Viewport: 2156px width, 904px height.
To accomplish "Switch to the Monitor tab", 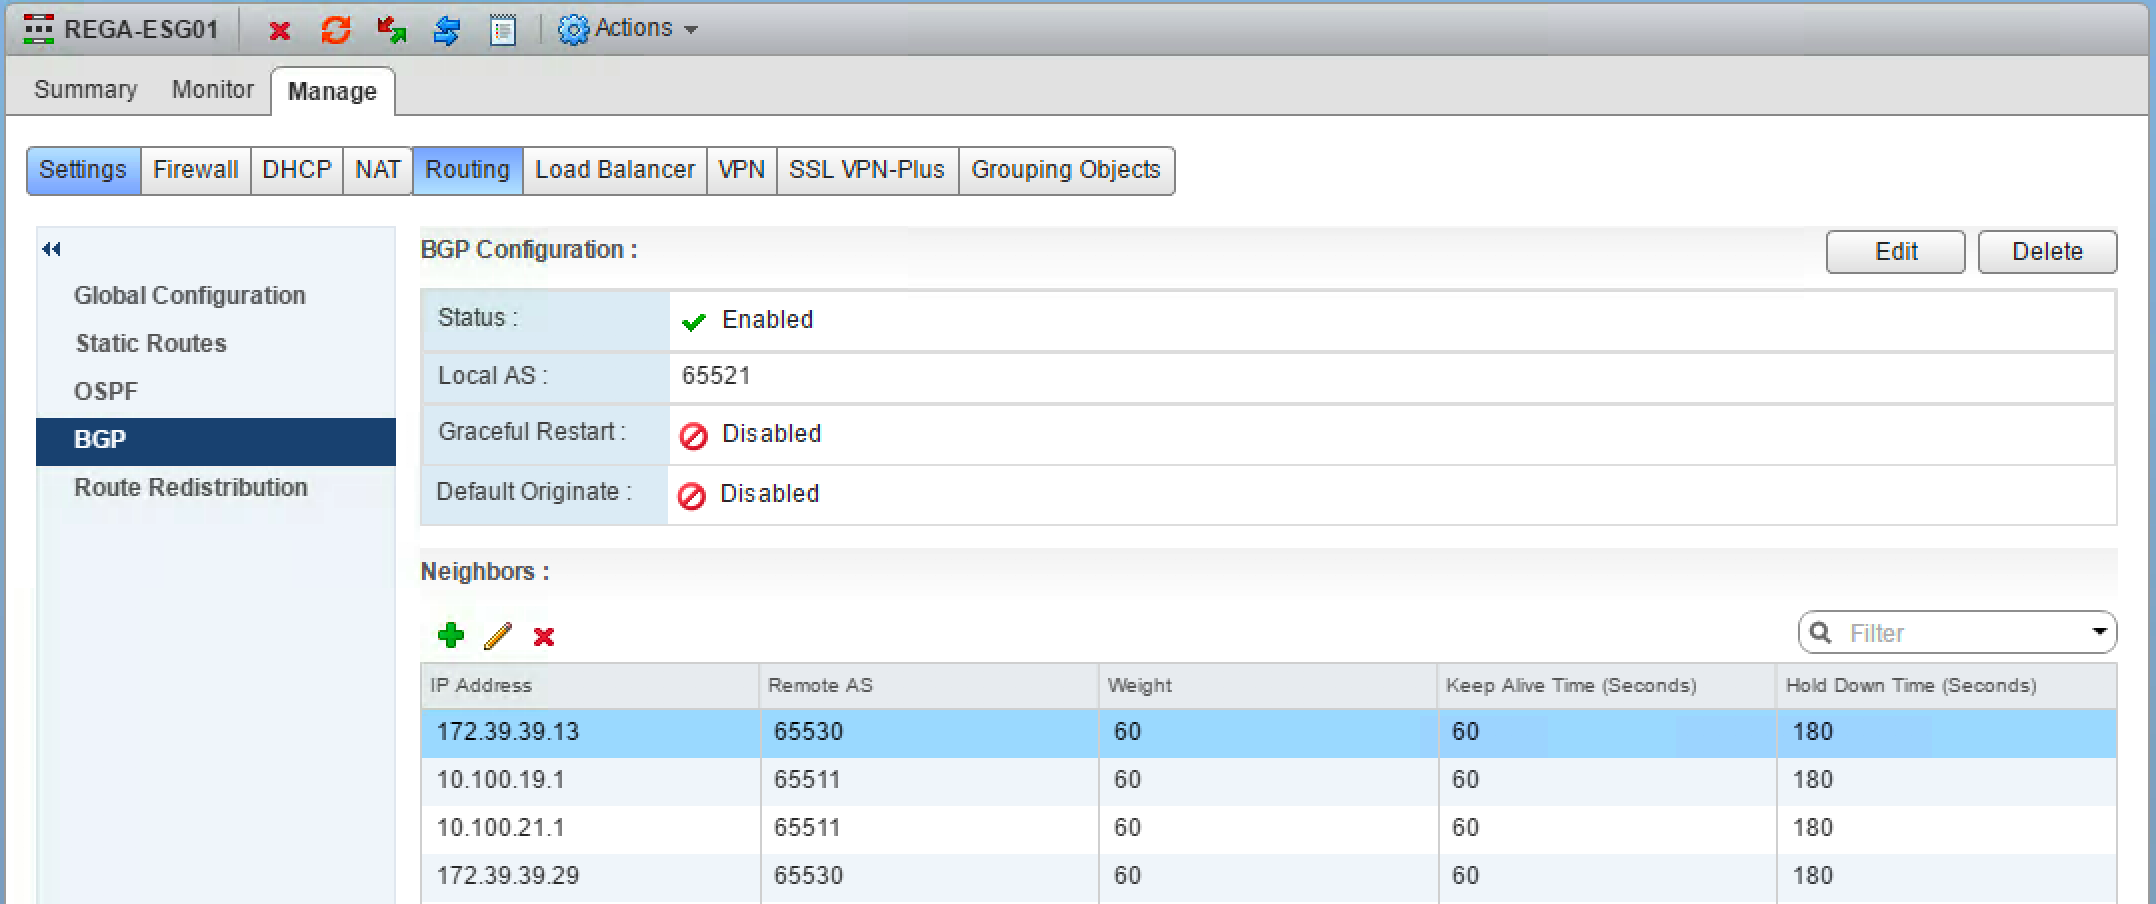I will 212,90.
